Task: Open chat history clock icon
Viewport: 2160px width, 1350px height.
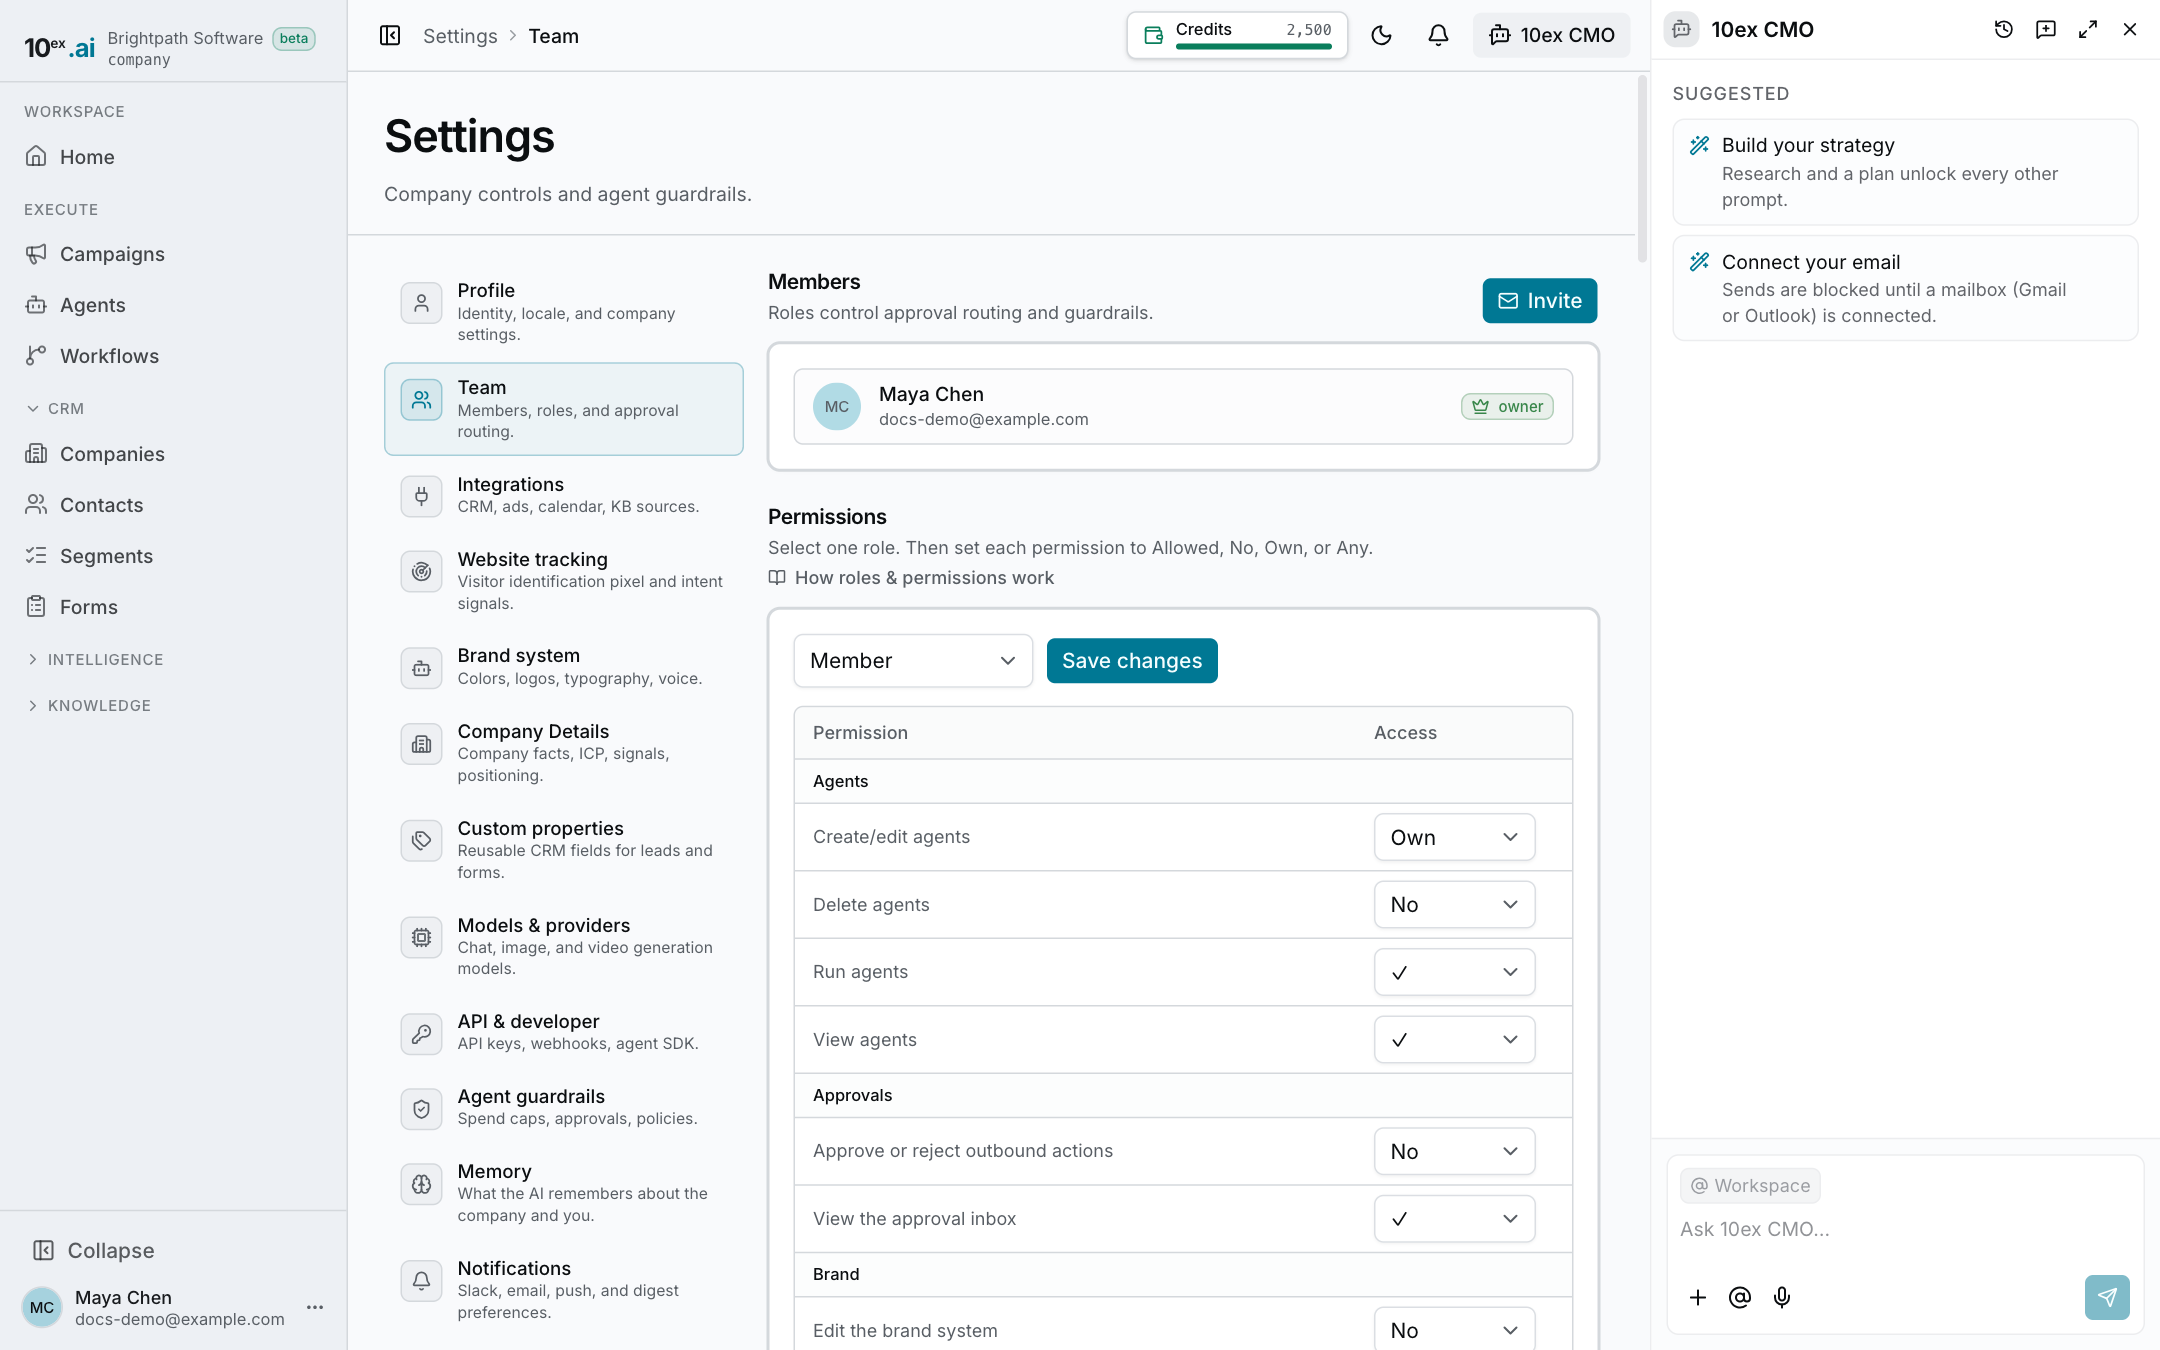Action: click(x=2003, y=30)
